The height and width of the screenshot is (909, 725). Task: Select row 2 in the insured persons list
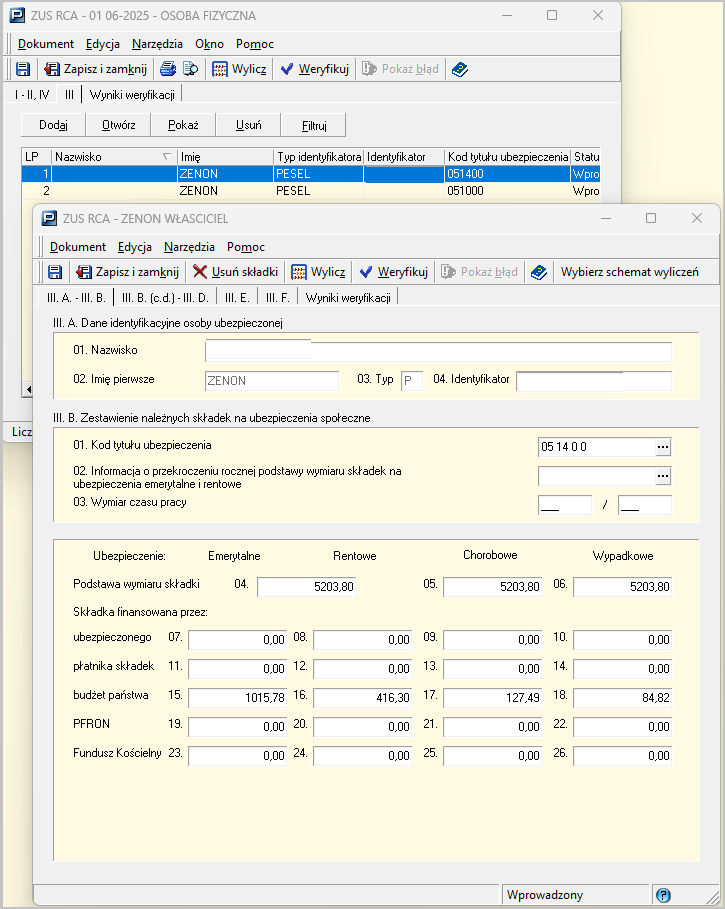[200, 190]
